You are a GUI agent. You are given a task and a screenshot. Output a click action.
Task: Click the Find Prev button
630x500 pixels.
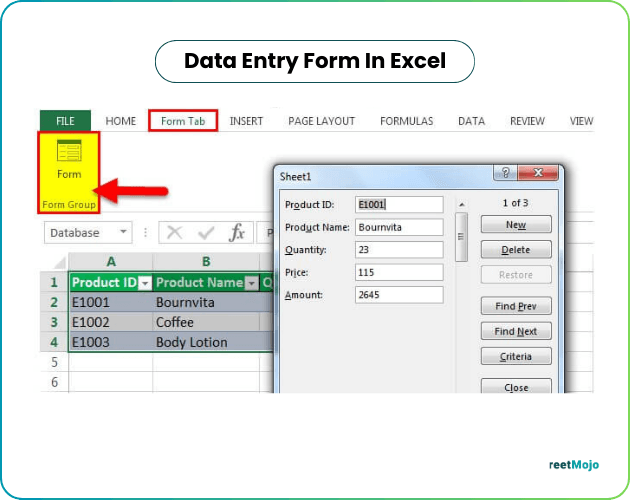click(516, 306)
